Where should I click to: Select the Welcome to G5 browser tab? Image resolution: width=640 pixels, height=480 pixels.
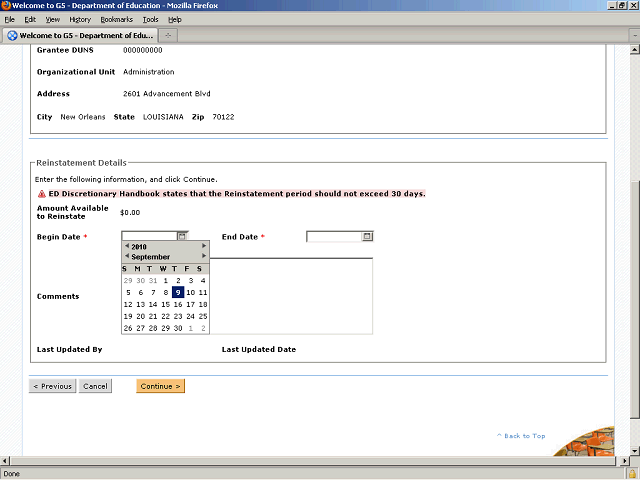pos(80,36)
